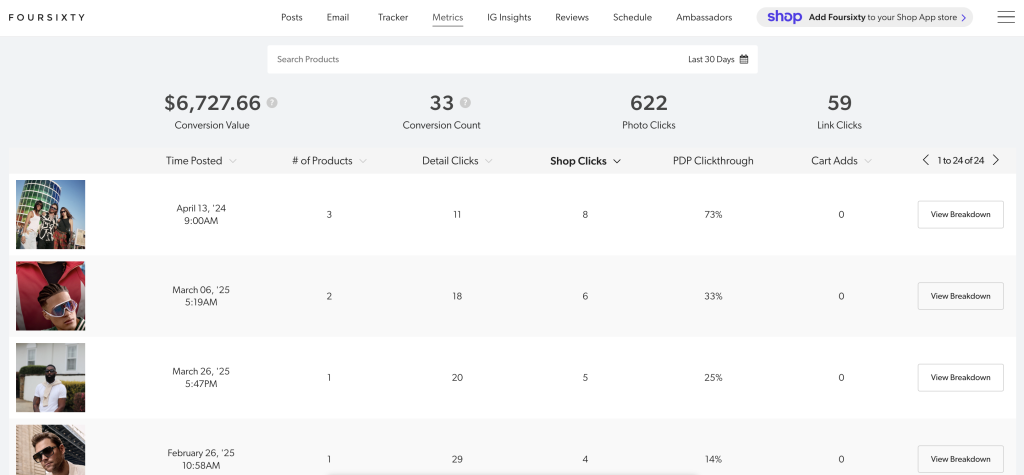The image size is (1024, 475).
Task: Go to previous page arrow
Action: tap(926, 160)
